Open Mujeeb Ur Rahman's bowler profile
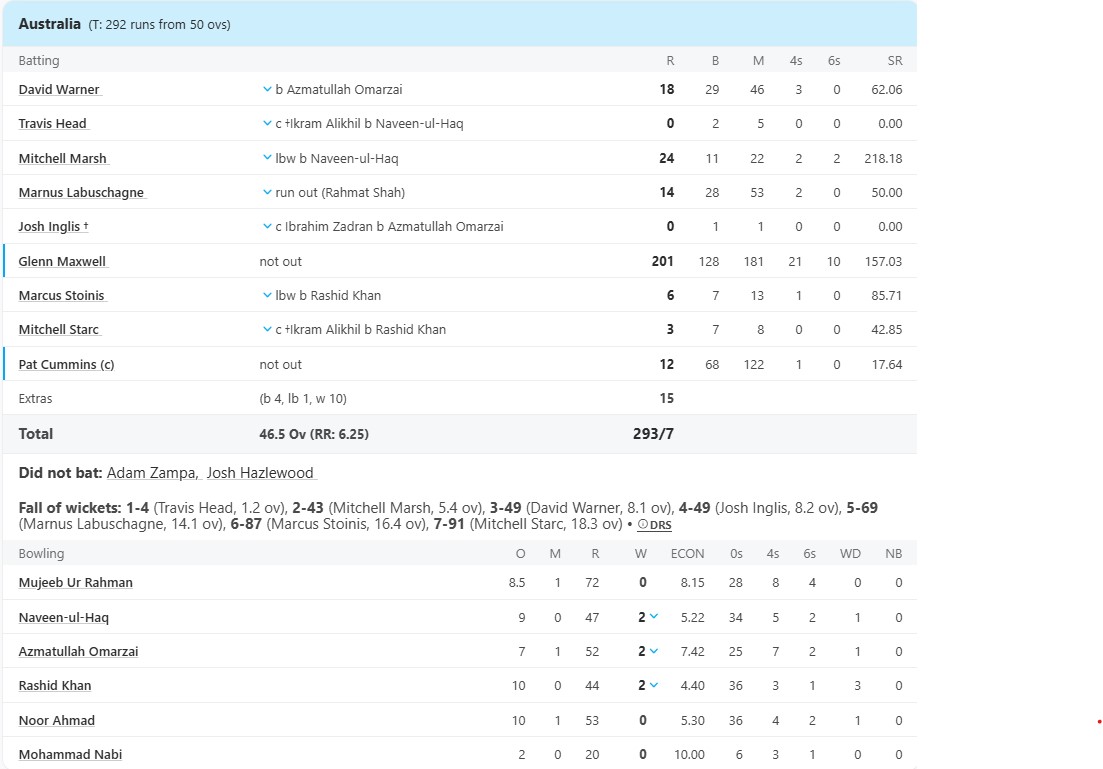 (x=75, y=583)
